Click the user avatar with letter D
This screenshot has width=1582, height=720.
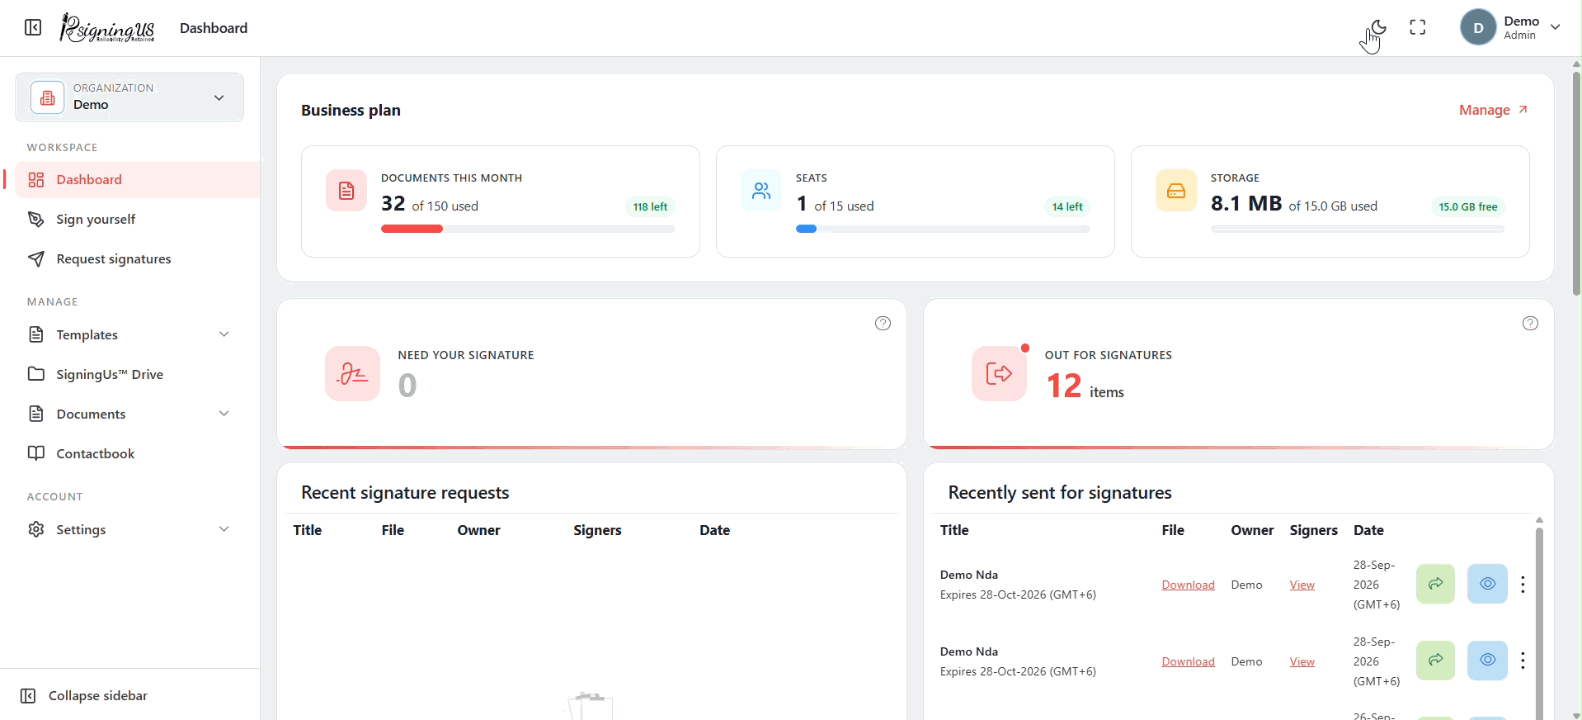1478,28
